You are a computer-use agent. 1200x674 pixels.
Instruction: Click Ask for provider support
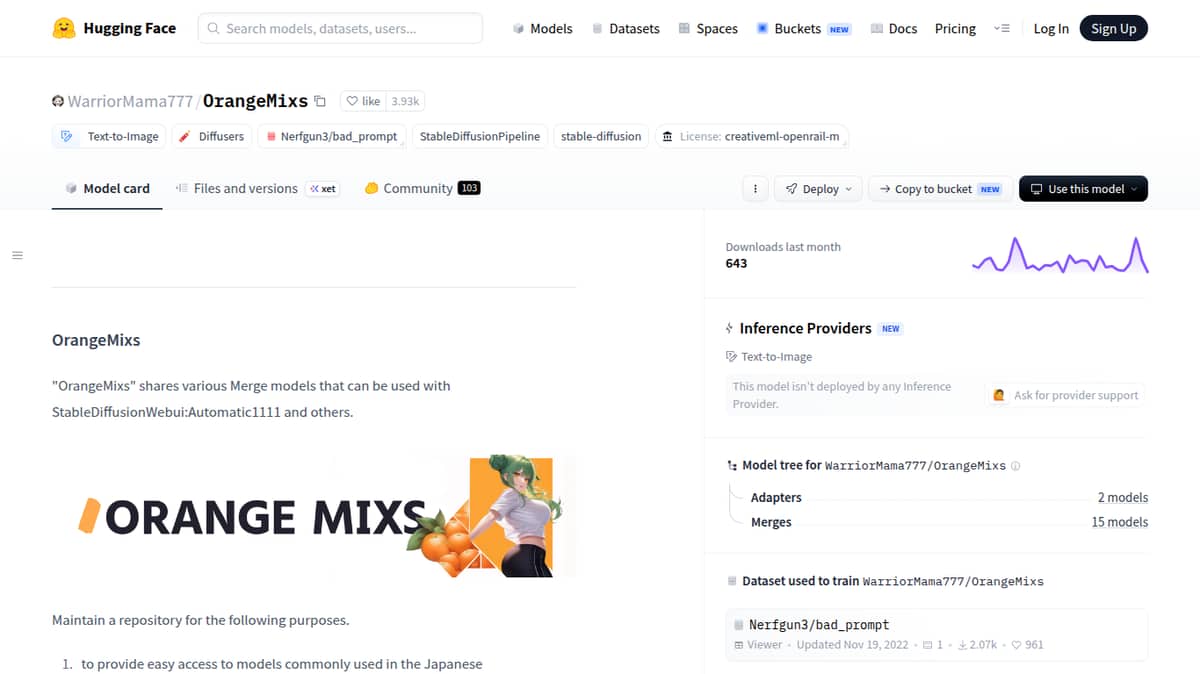click(1066, 395)
